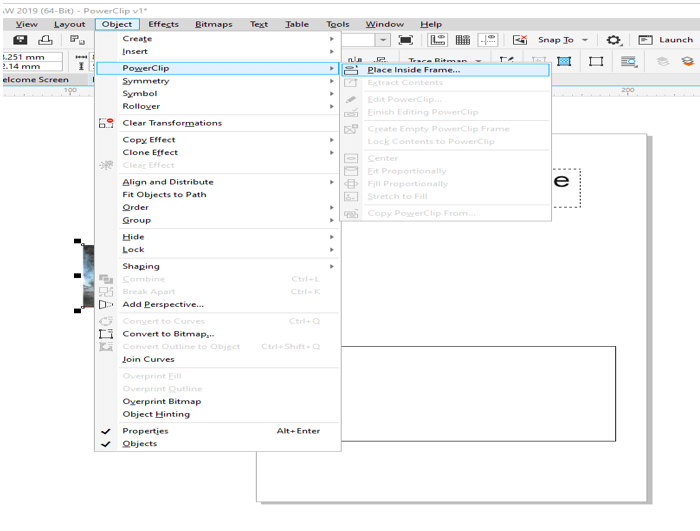700x531 pixels.
Task: Expand the Symbol submenu
Action: [x=218, y=94]
